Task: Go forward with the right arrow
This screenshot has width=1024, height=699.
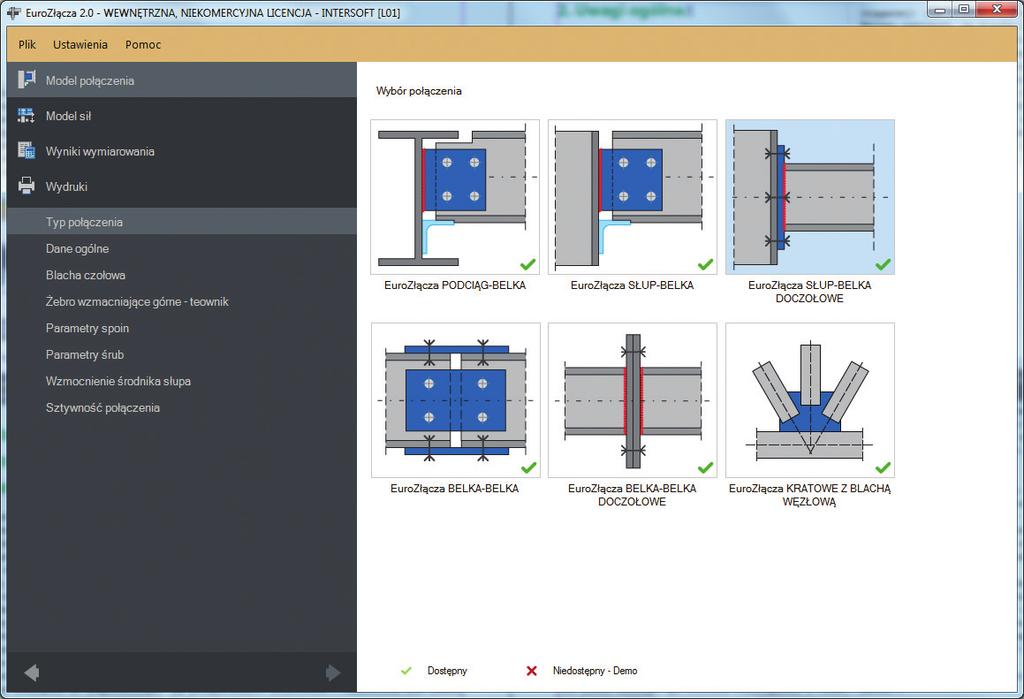Action: click(333, 673)
